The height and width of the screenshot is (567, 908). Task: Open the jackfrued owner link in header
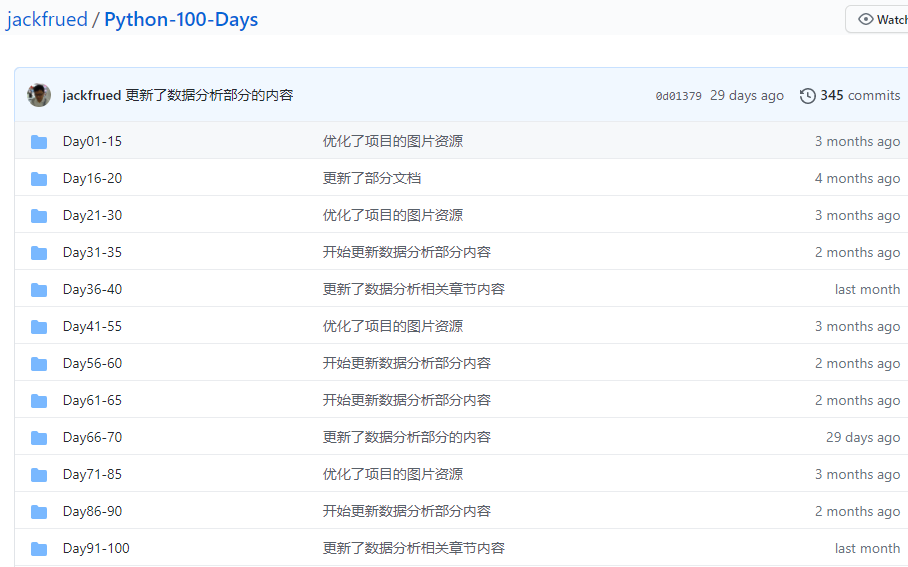pos(47,19)
